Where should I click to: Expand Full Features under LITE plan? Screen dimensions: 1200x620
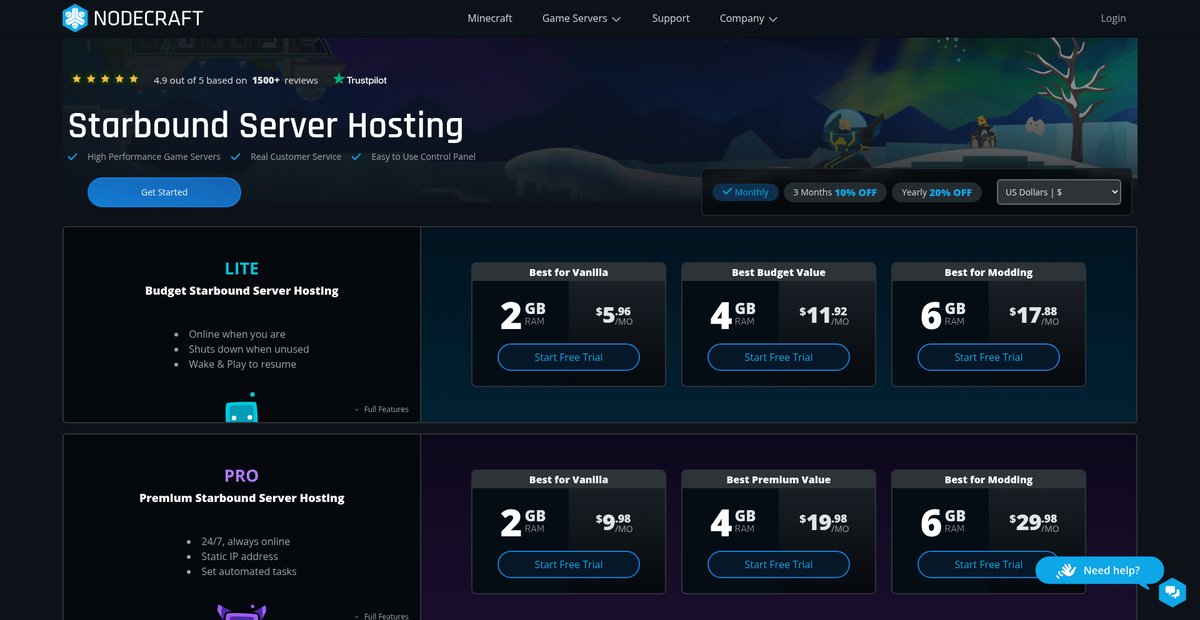tap(381, 409)
